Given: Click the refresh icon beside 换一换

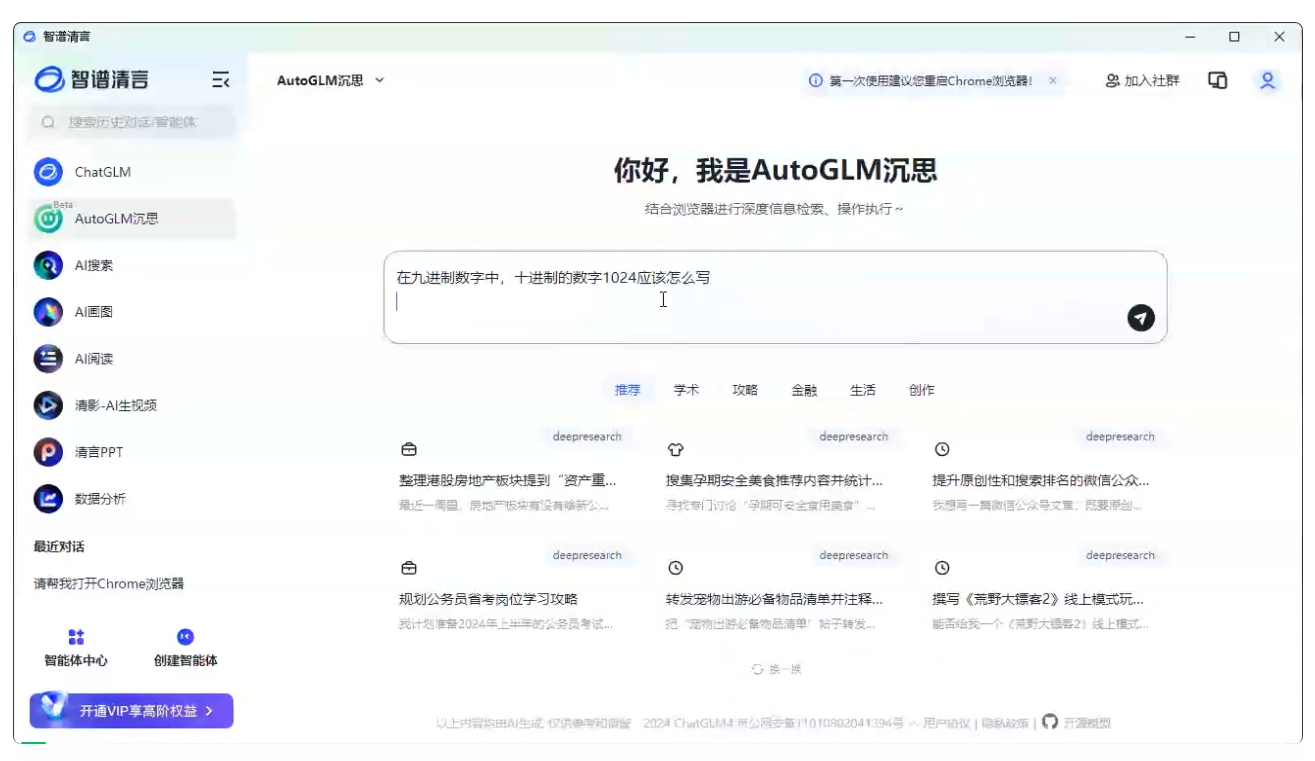Looking at the screenshot, I should [758, 669].
